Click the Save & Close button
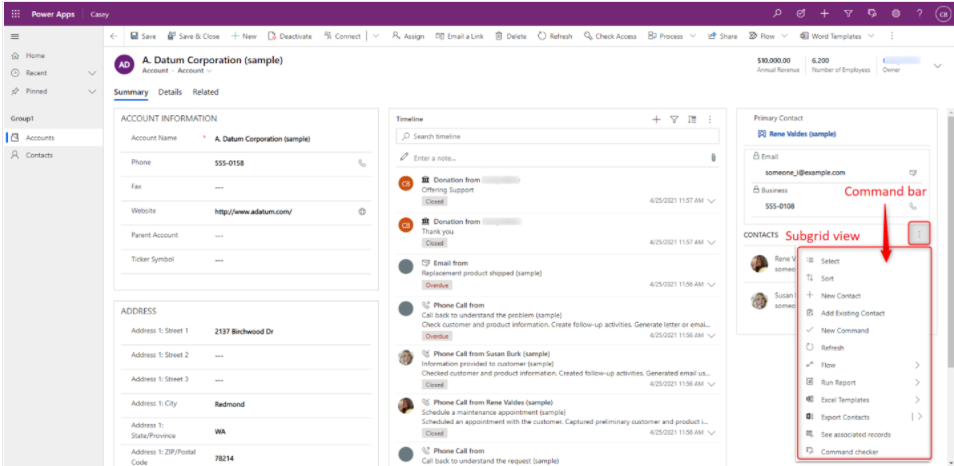 coord(193,36)
